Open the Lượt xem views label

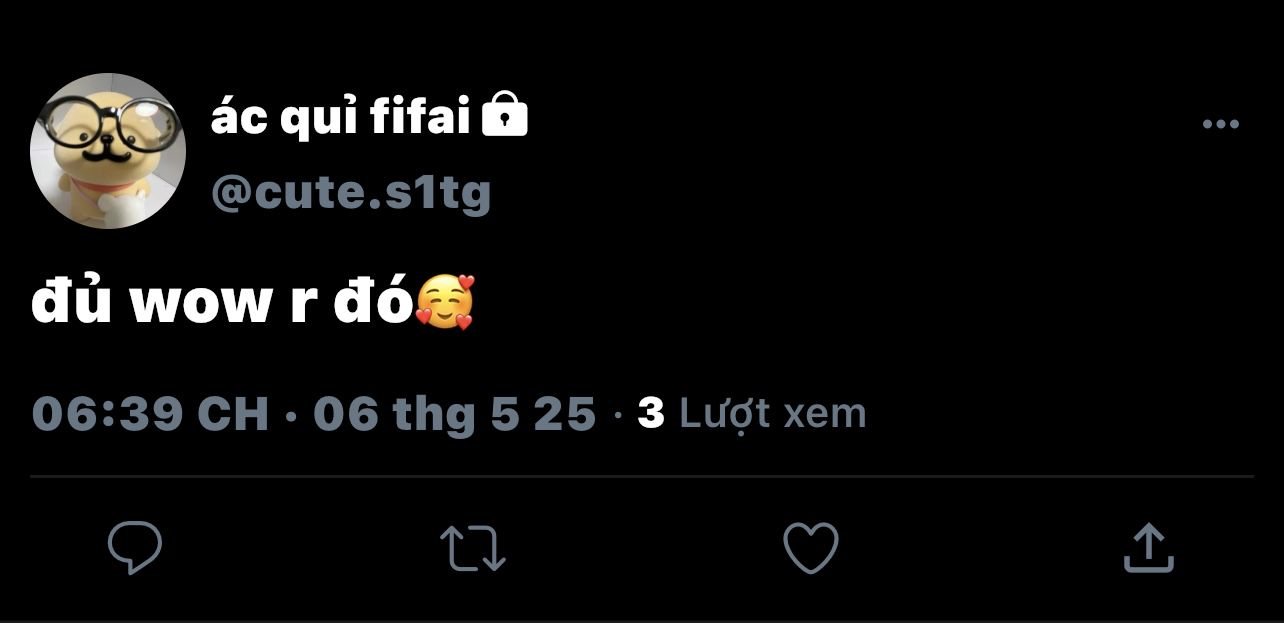[x=772, y=413]
